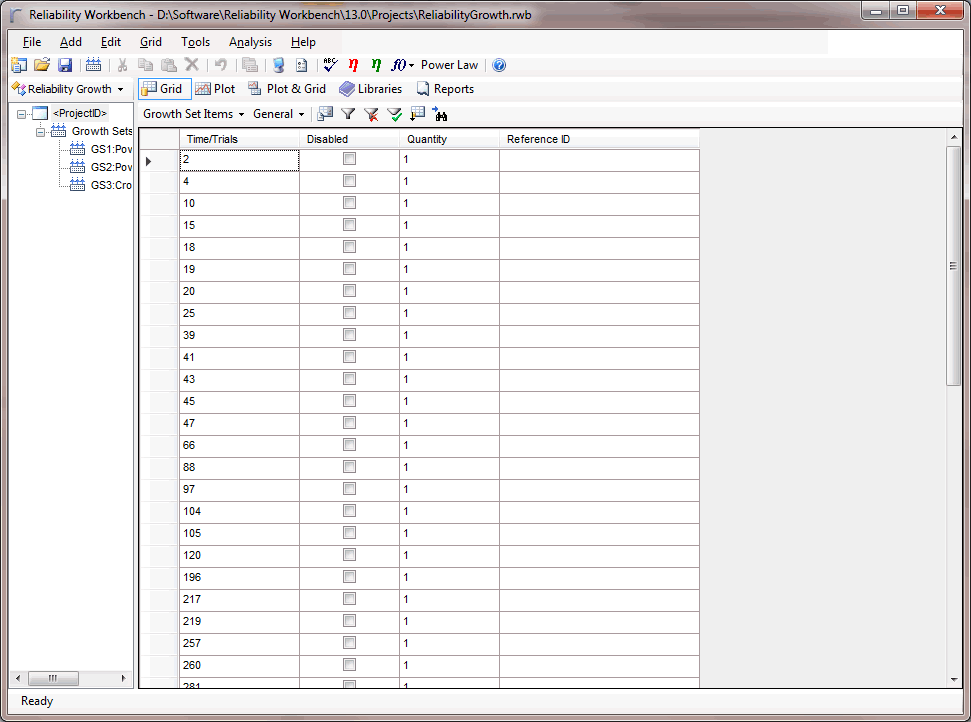Collapse the ProjectID tree node
This screenshot has height=722, width=971.
[22, 113]
